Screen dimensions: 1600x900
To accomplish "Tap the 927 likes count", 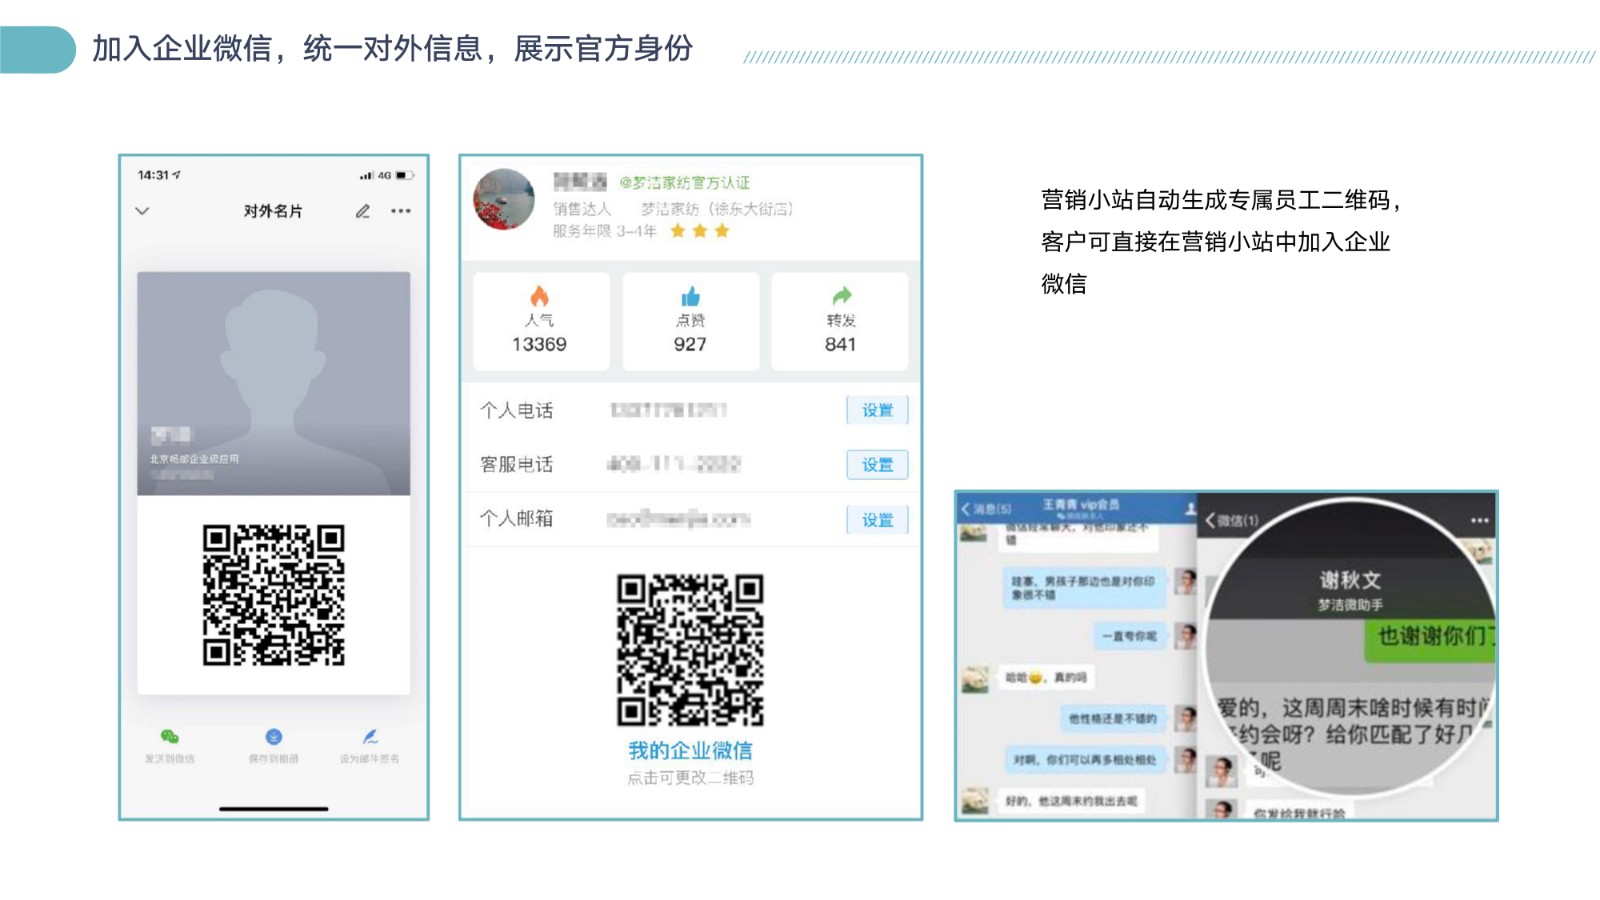I will click(690, 344).
